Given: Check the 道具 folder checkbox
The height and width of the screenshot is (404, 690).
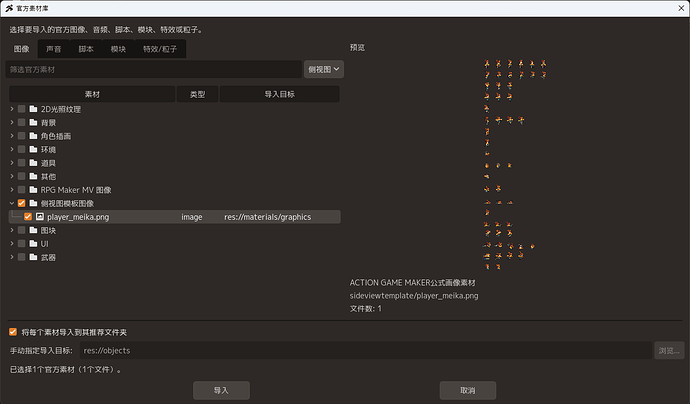Looking at the screenshot, I should [x=21, y=162].
